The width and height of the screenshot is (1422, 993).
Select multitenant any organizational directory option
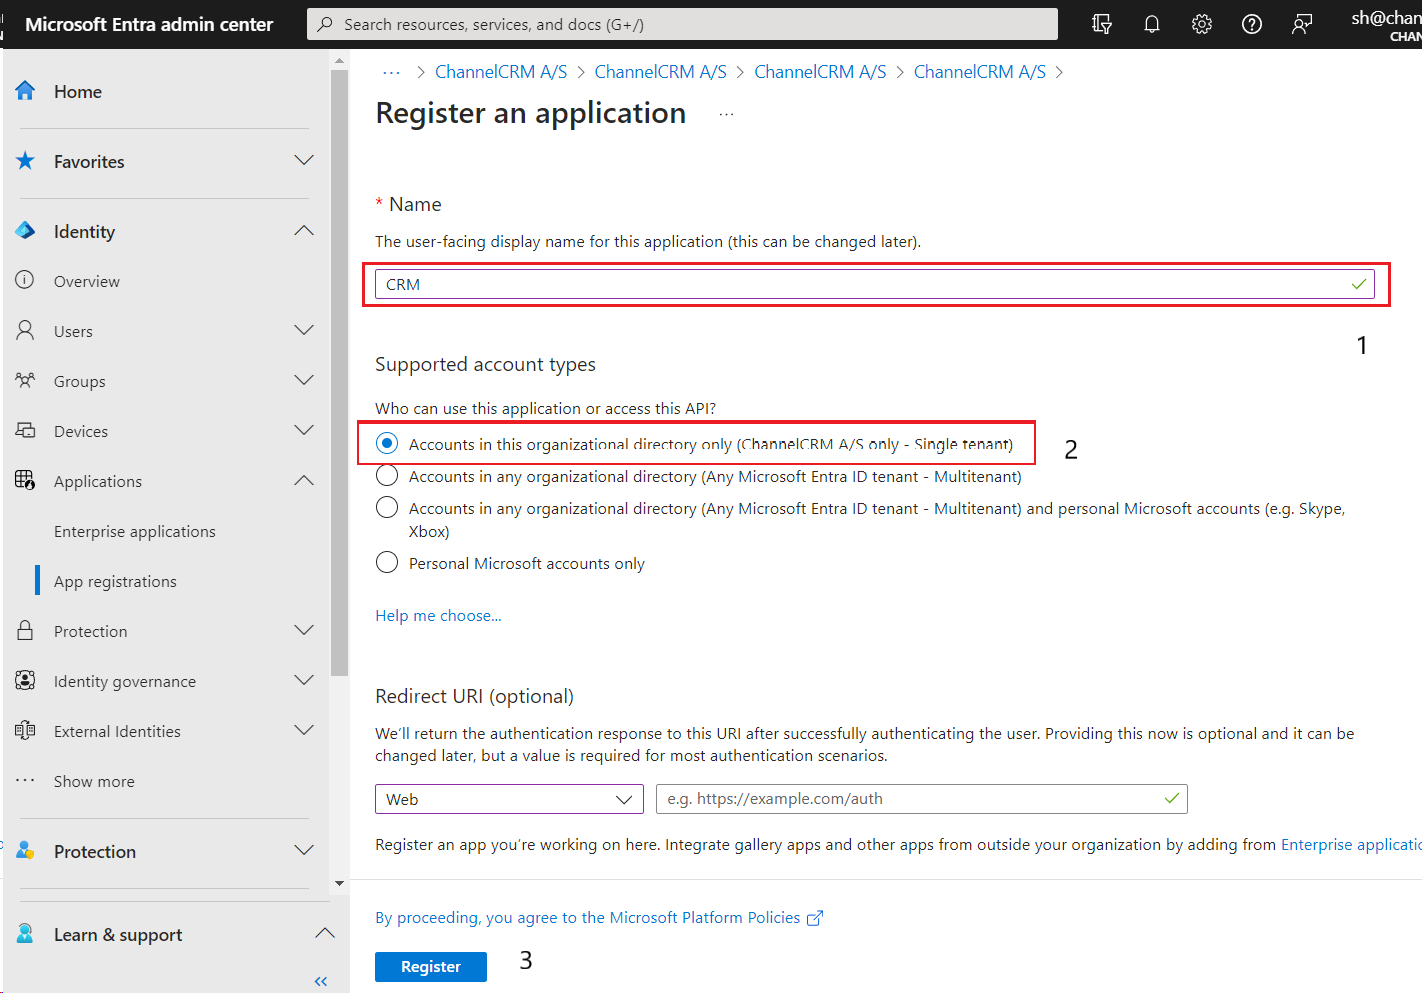pyautogui.click(x=387, y=476)
